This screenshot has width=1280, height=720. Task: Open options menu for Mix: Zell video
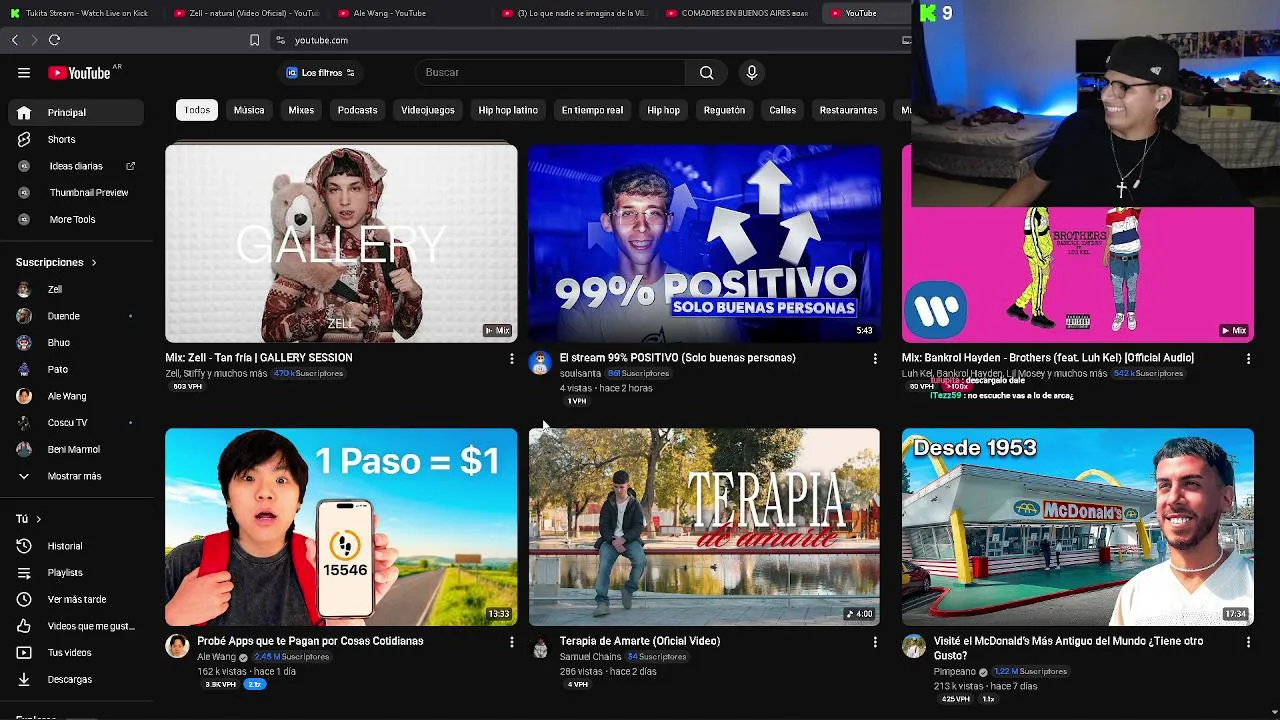point(511,358)
